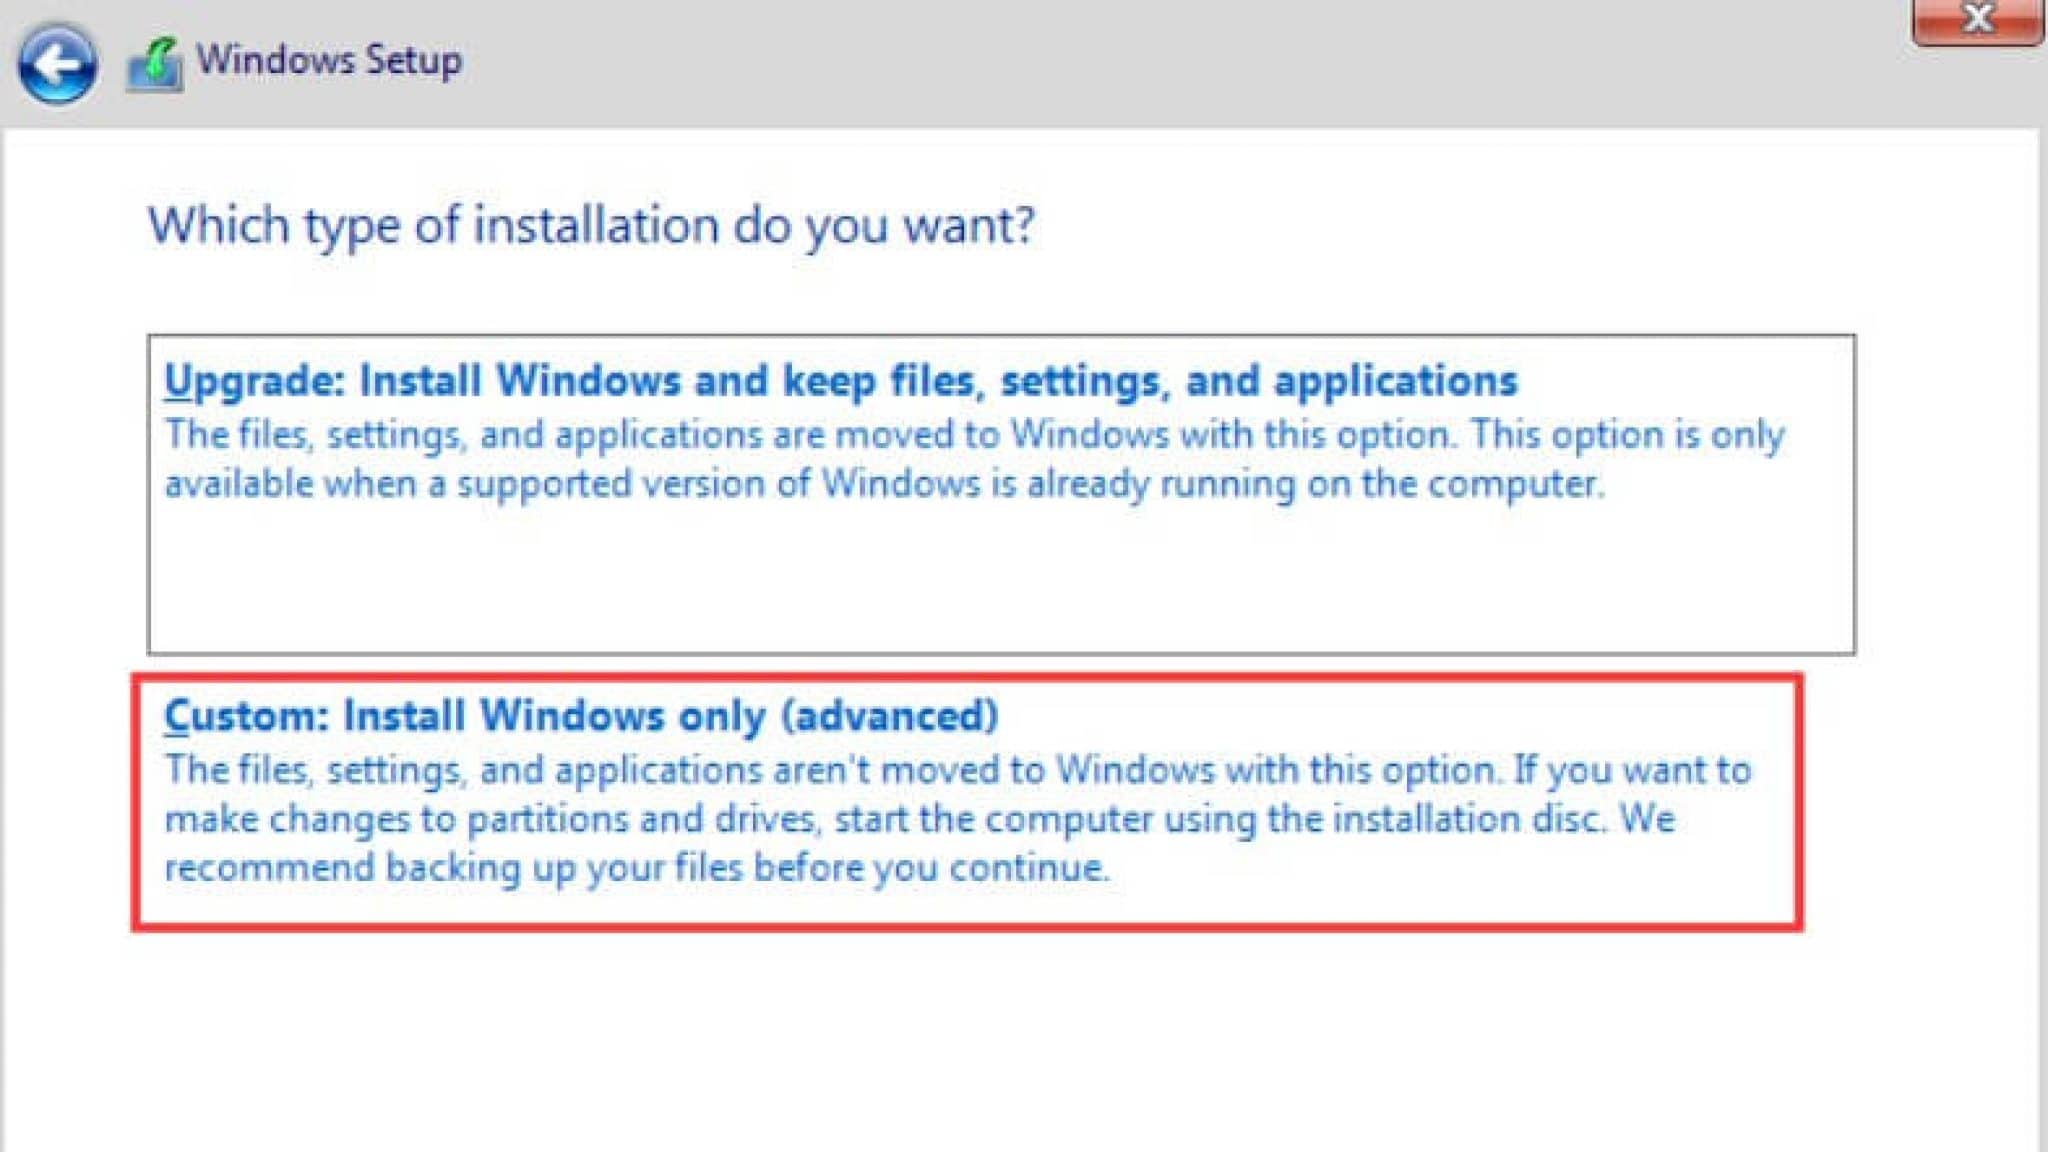
Task: Go back using the blue arrow button
Action: point(57,64)
